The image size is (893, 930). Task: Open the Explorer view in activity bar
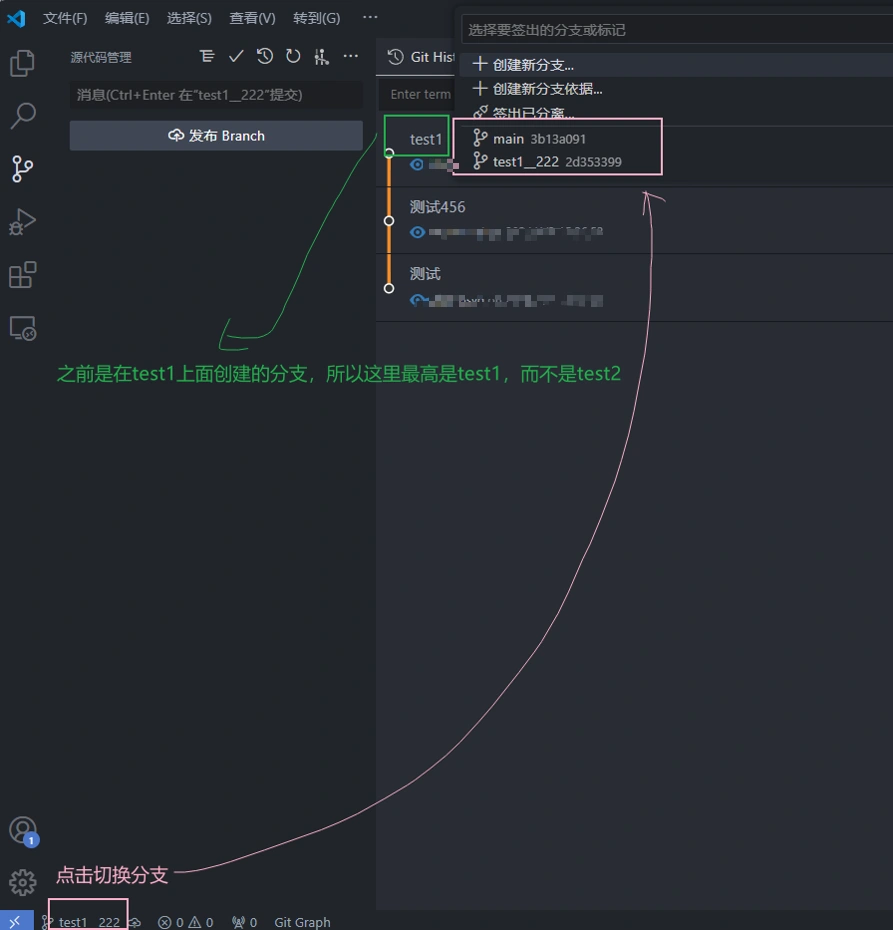click(x=23, y=63)
